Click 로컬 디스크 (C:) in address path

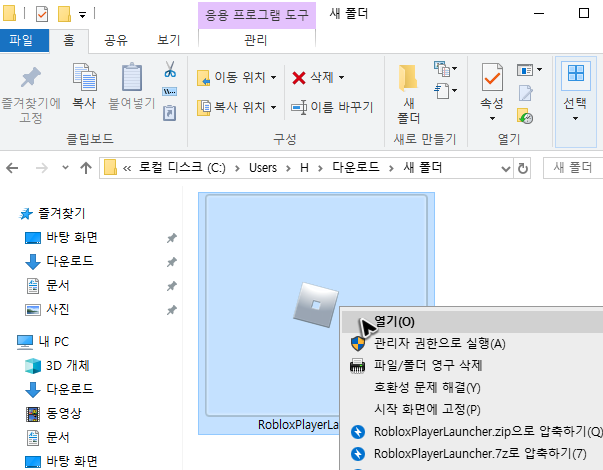pos(182,168)
